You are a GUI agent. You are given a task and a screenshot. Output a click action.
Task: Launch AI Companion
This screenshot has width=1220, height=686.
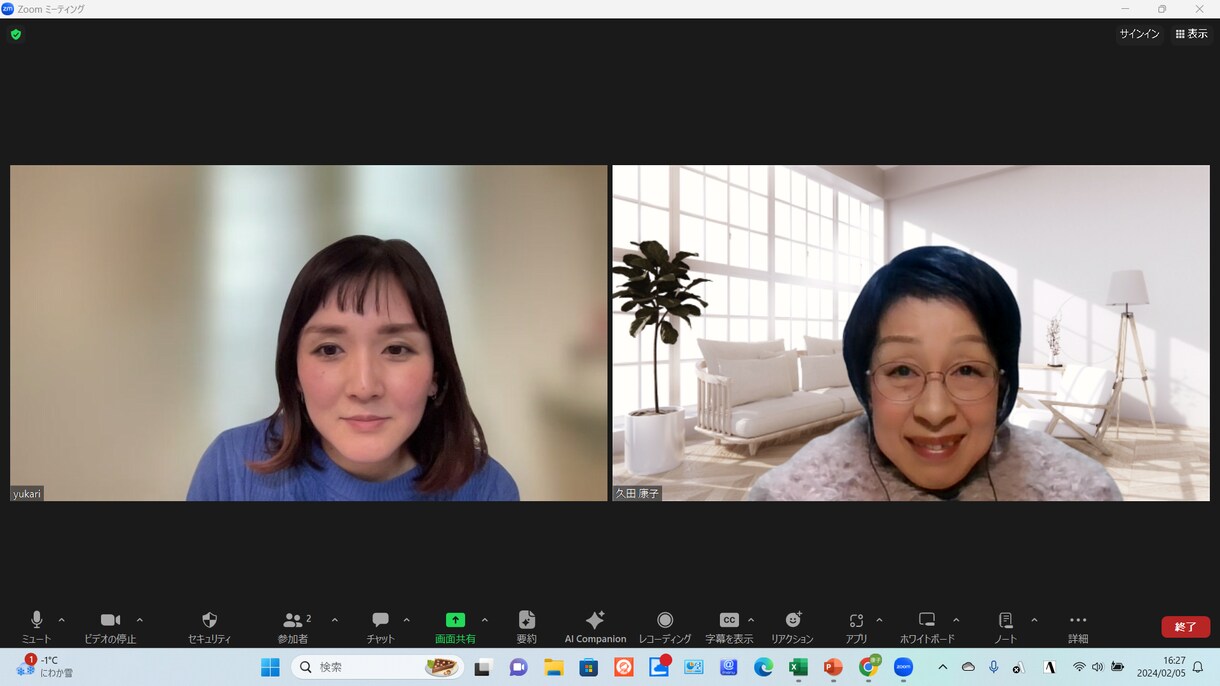595,627
